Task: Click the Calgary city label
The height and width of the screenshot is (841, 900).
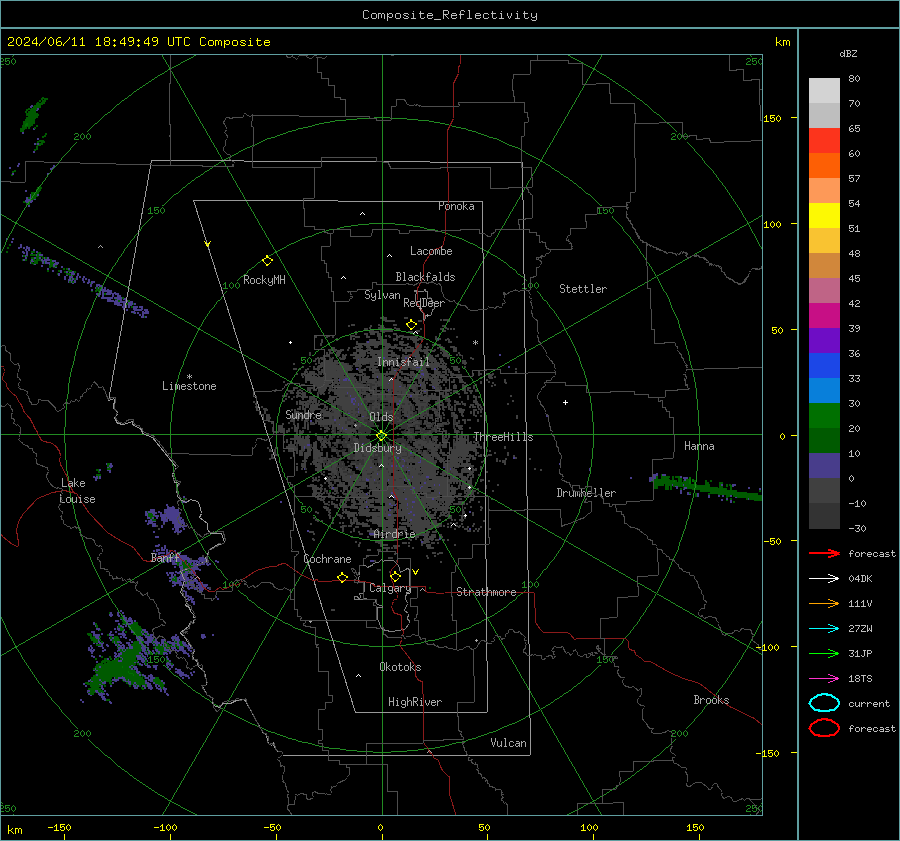Action: point(390,588)
